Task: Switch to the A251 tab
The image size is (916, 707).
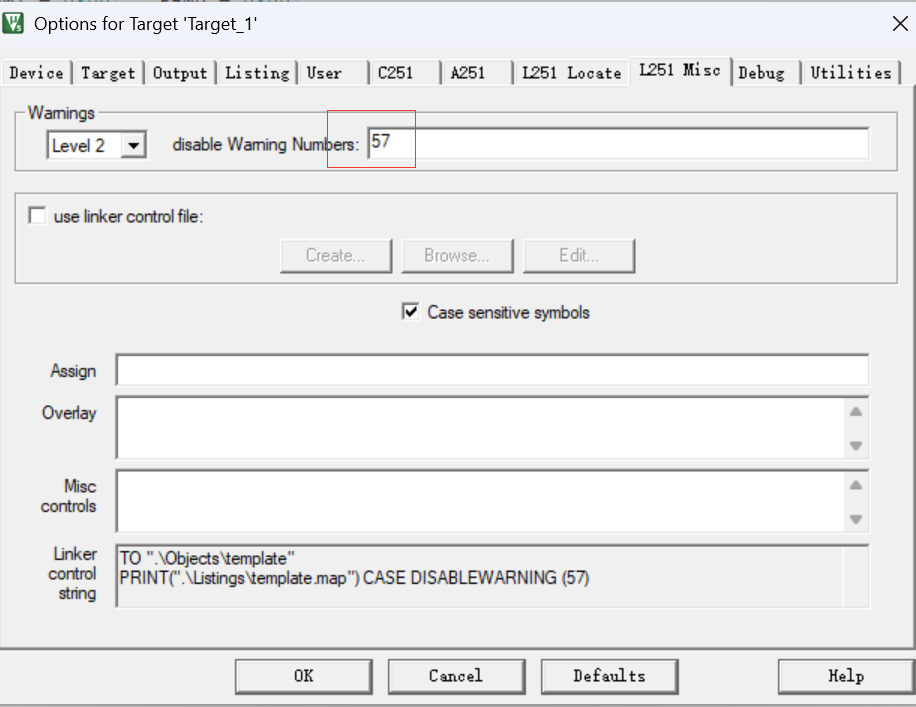Action: 477,73
